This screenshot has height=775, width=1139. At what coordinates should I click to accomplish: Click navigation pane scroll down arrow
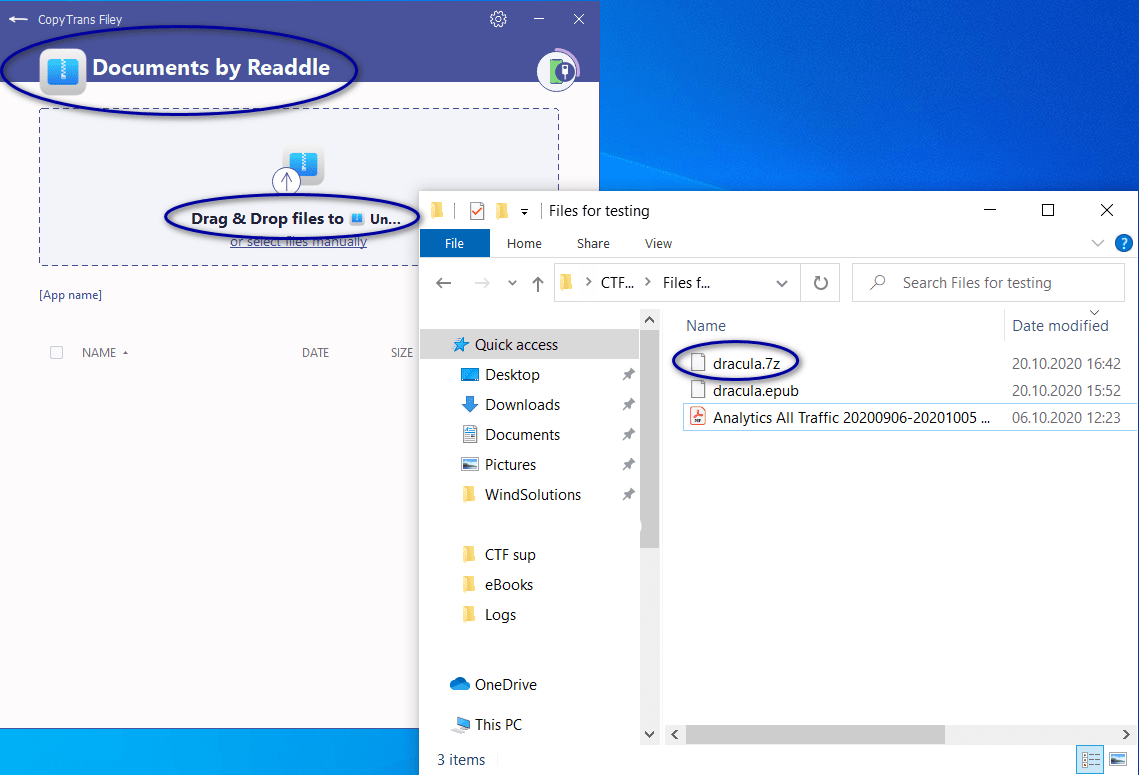click(x=649, y=734)
